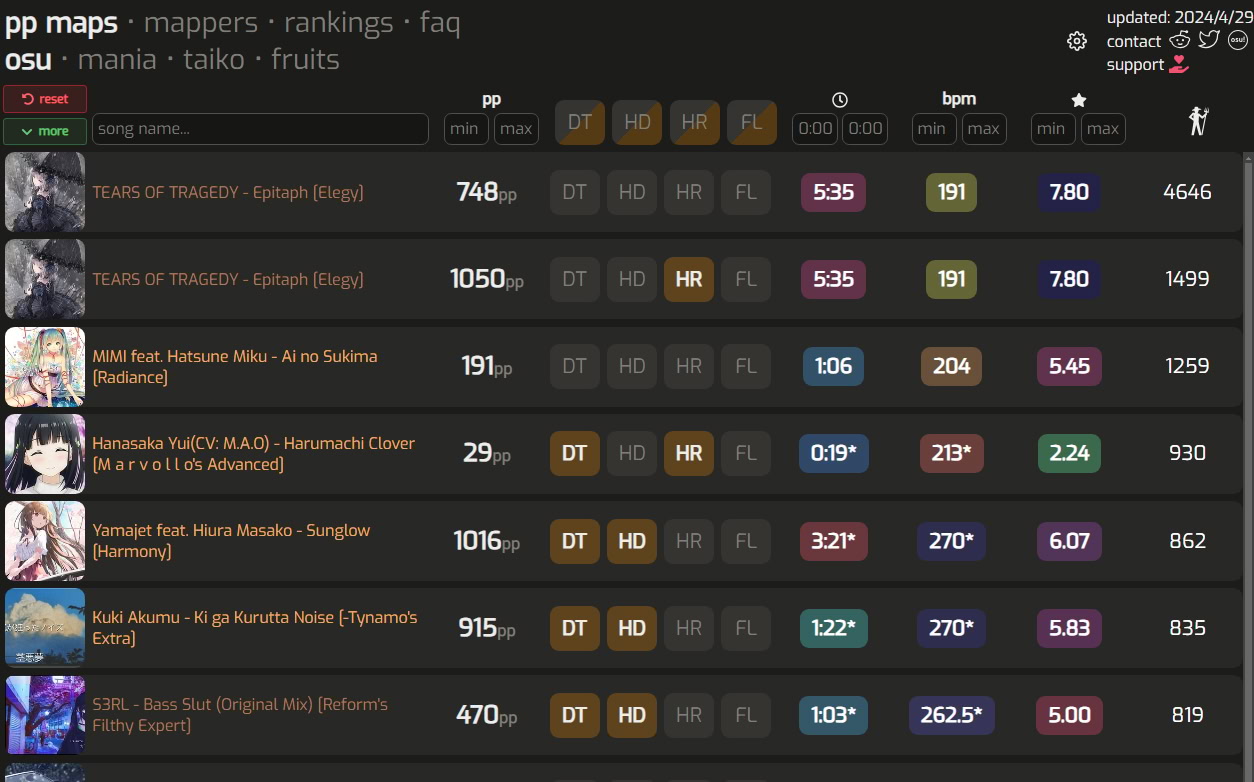Expand the green "more" filter options
The height and width of the screenshot is (782, 1254).
click(45, 131)
